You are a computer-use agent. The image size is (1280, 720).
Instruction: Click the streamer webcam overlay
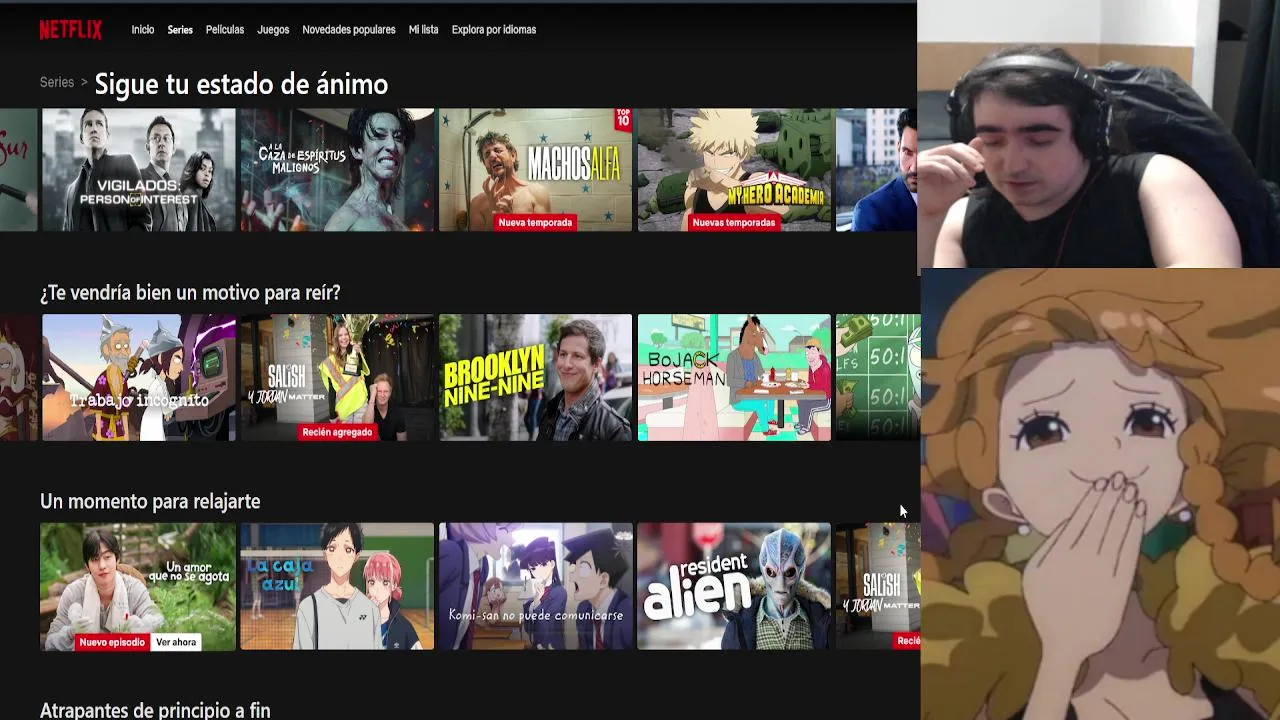[1098, 134]
